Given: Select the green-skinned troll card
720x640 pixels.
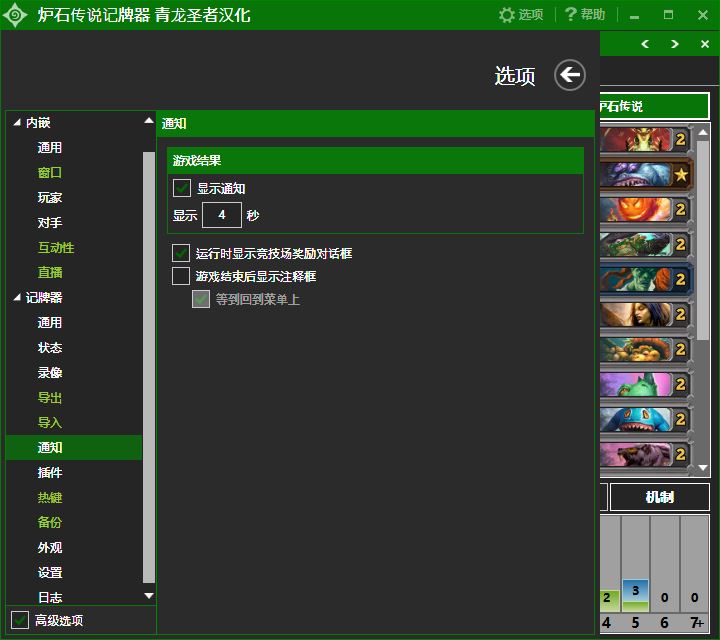Looking at the screenshot, I should point(646,279).
